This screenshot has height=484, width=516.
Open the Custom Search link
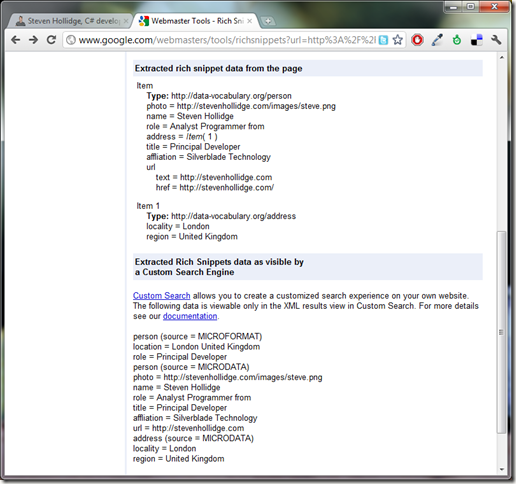pyautogui.click(x=162, y=296)
